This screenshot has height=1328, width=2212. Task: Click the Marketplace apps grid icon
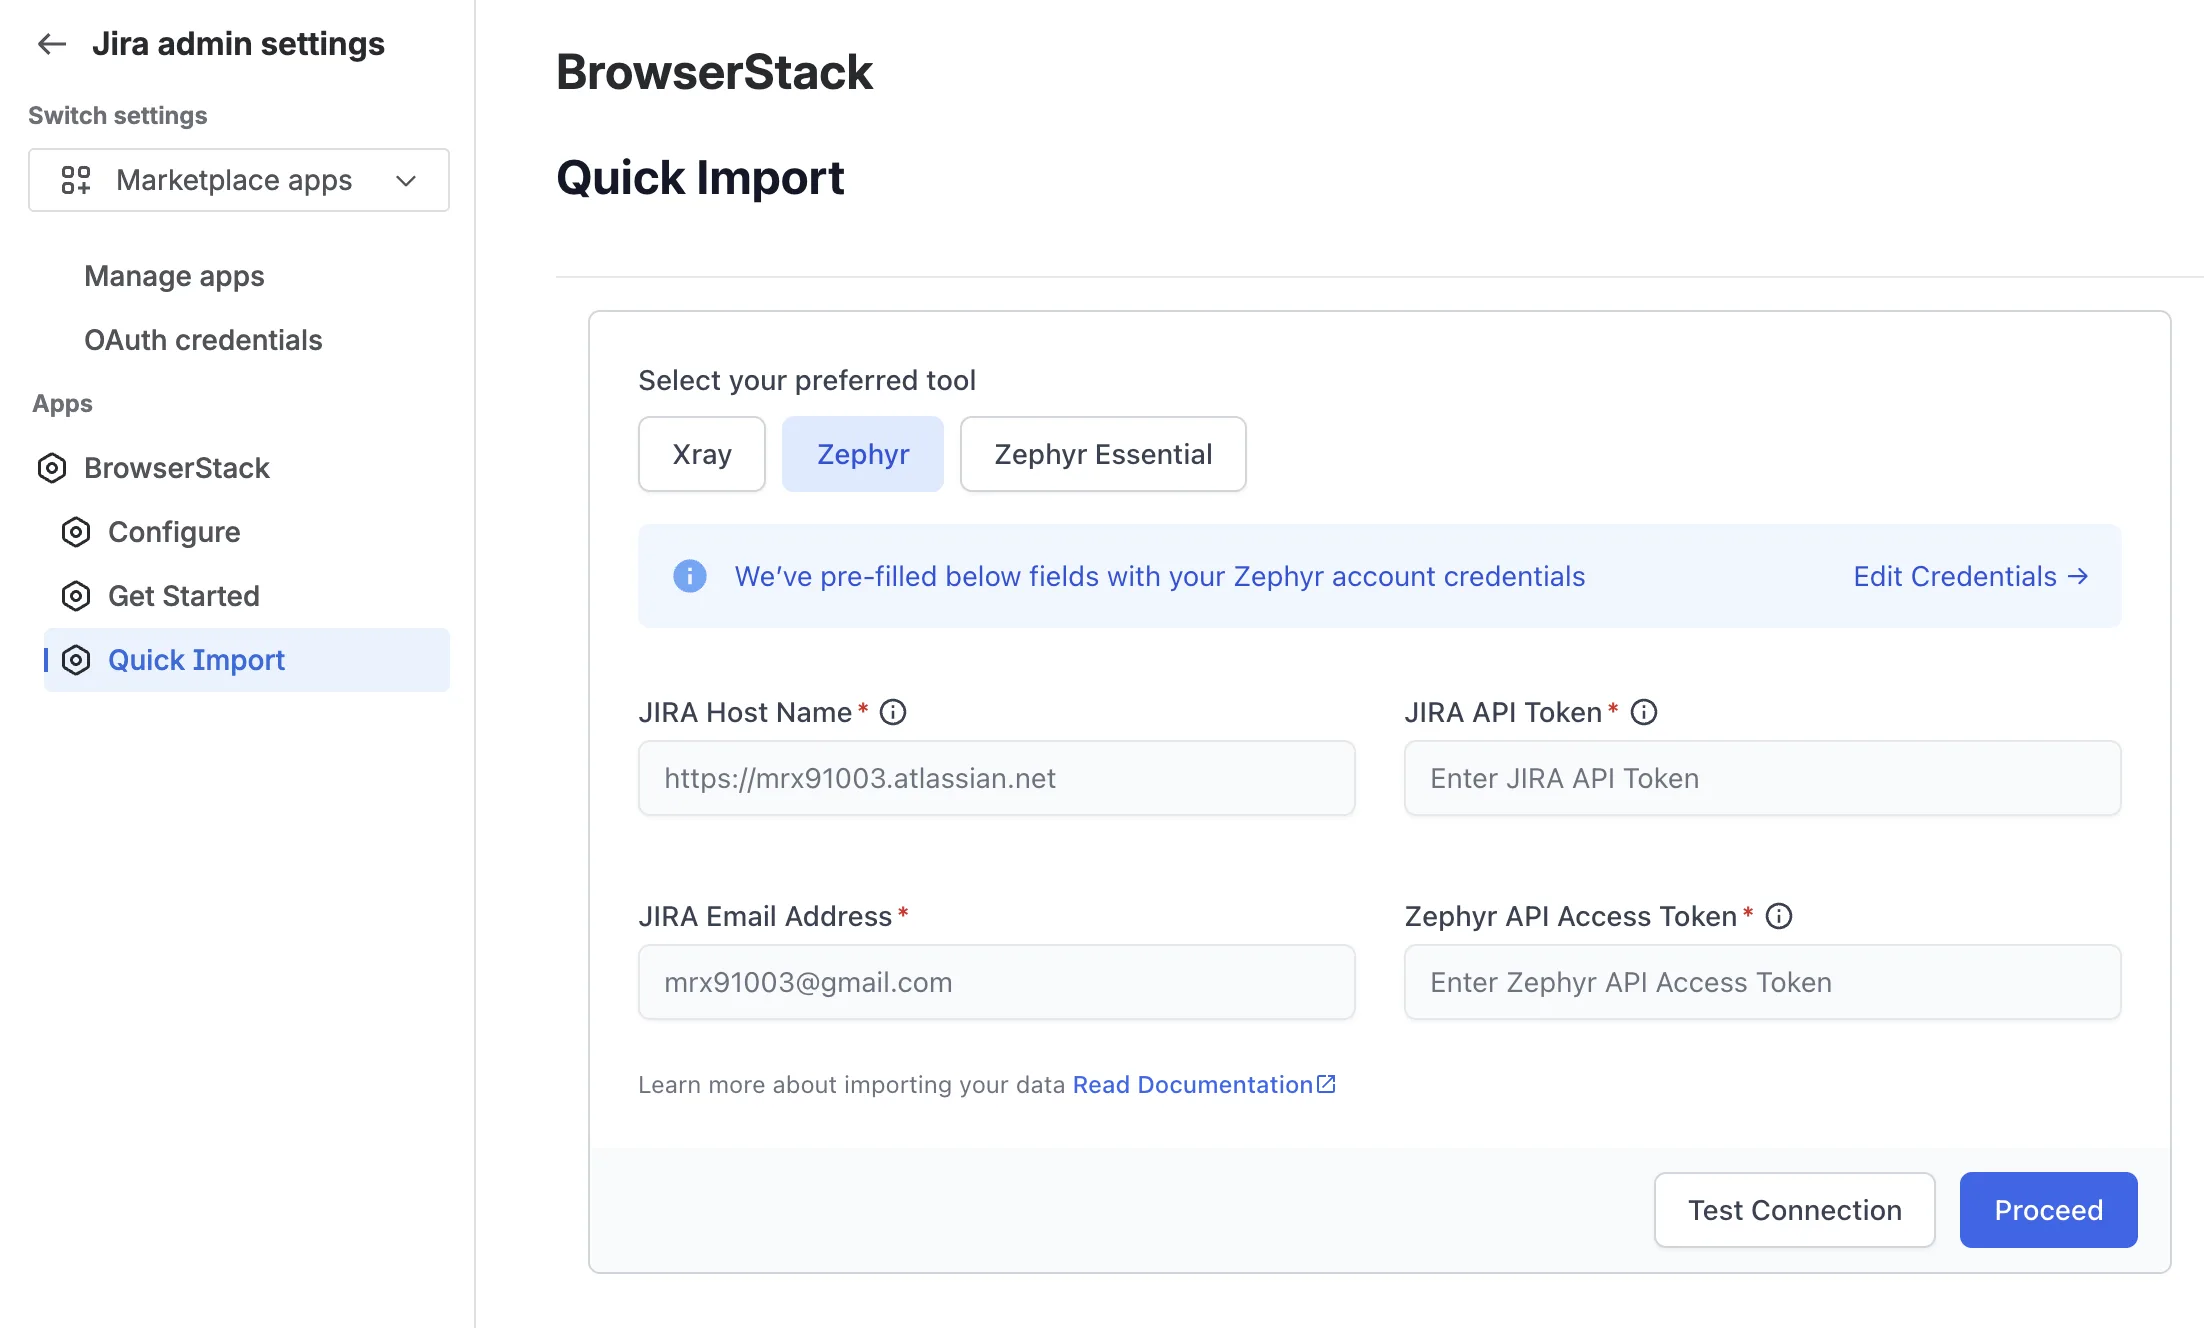76,180
